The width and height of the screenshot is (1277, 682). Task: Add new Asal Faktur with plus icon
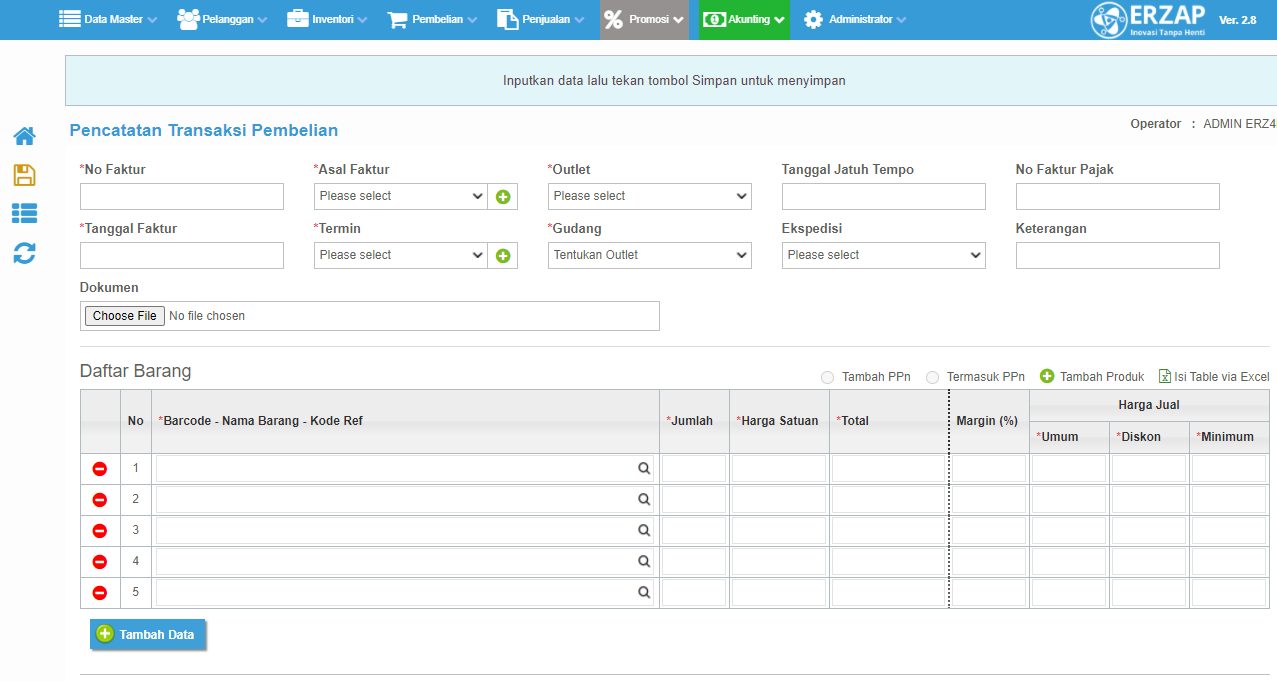(x=503, y=197)
